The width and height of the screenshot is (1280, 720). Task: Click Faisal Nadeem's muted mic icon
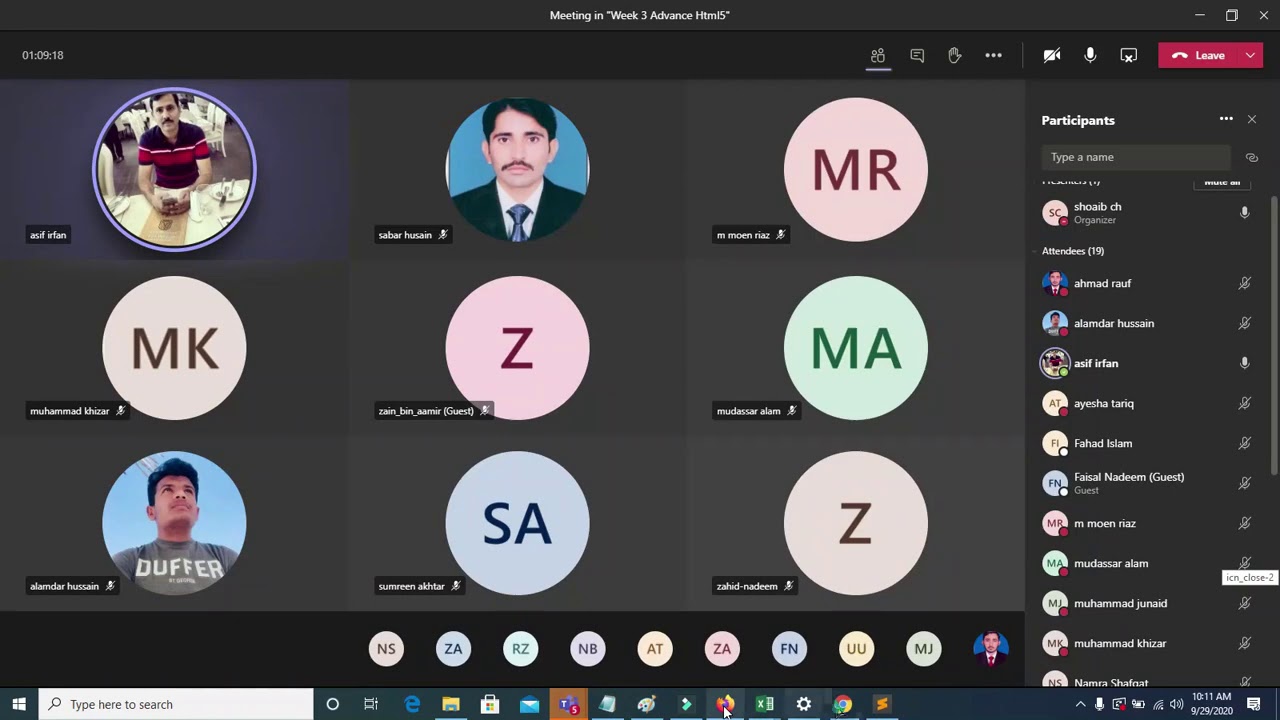pos(1245,483)
